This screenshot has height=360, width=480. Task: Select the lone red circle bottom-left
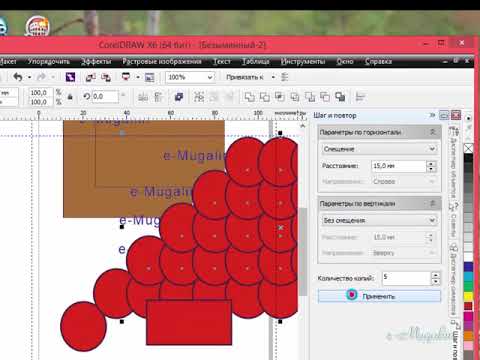(x=83, y=326)
